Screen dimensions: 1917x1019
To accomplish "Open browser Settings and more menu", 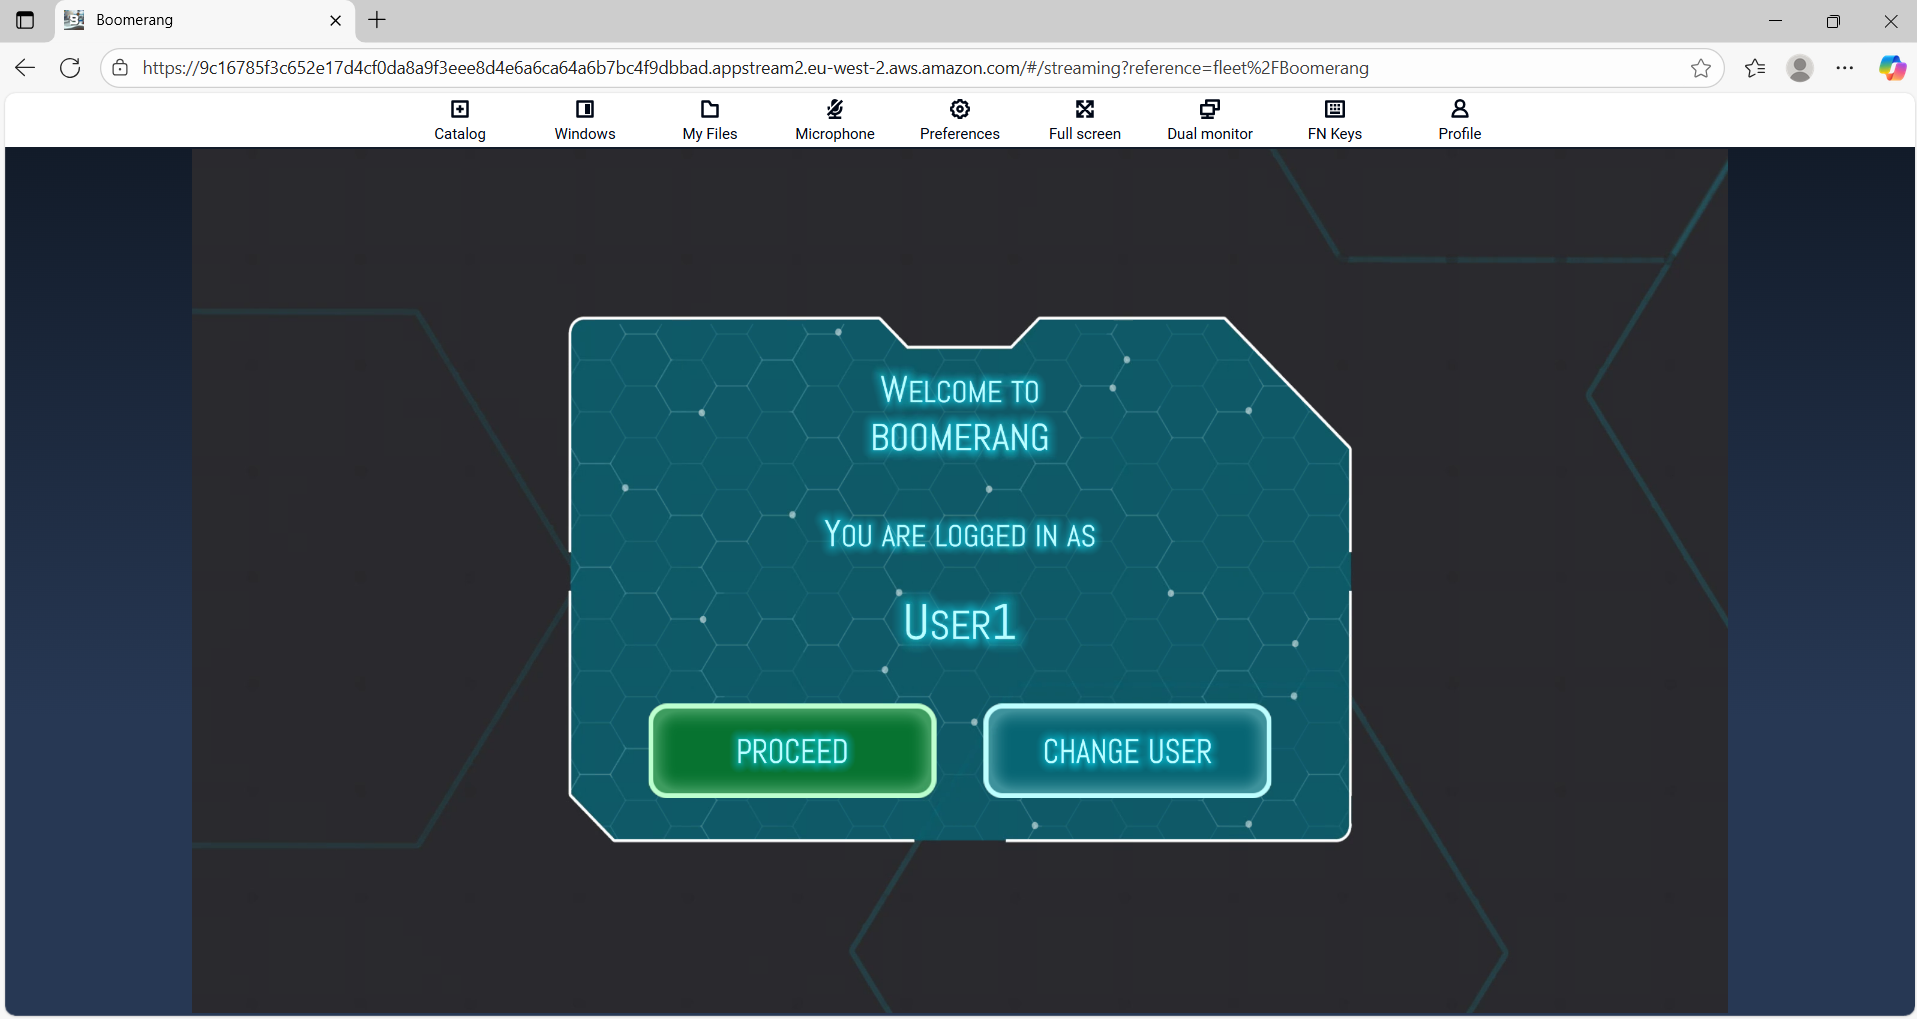I will pos(1845,68).
